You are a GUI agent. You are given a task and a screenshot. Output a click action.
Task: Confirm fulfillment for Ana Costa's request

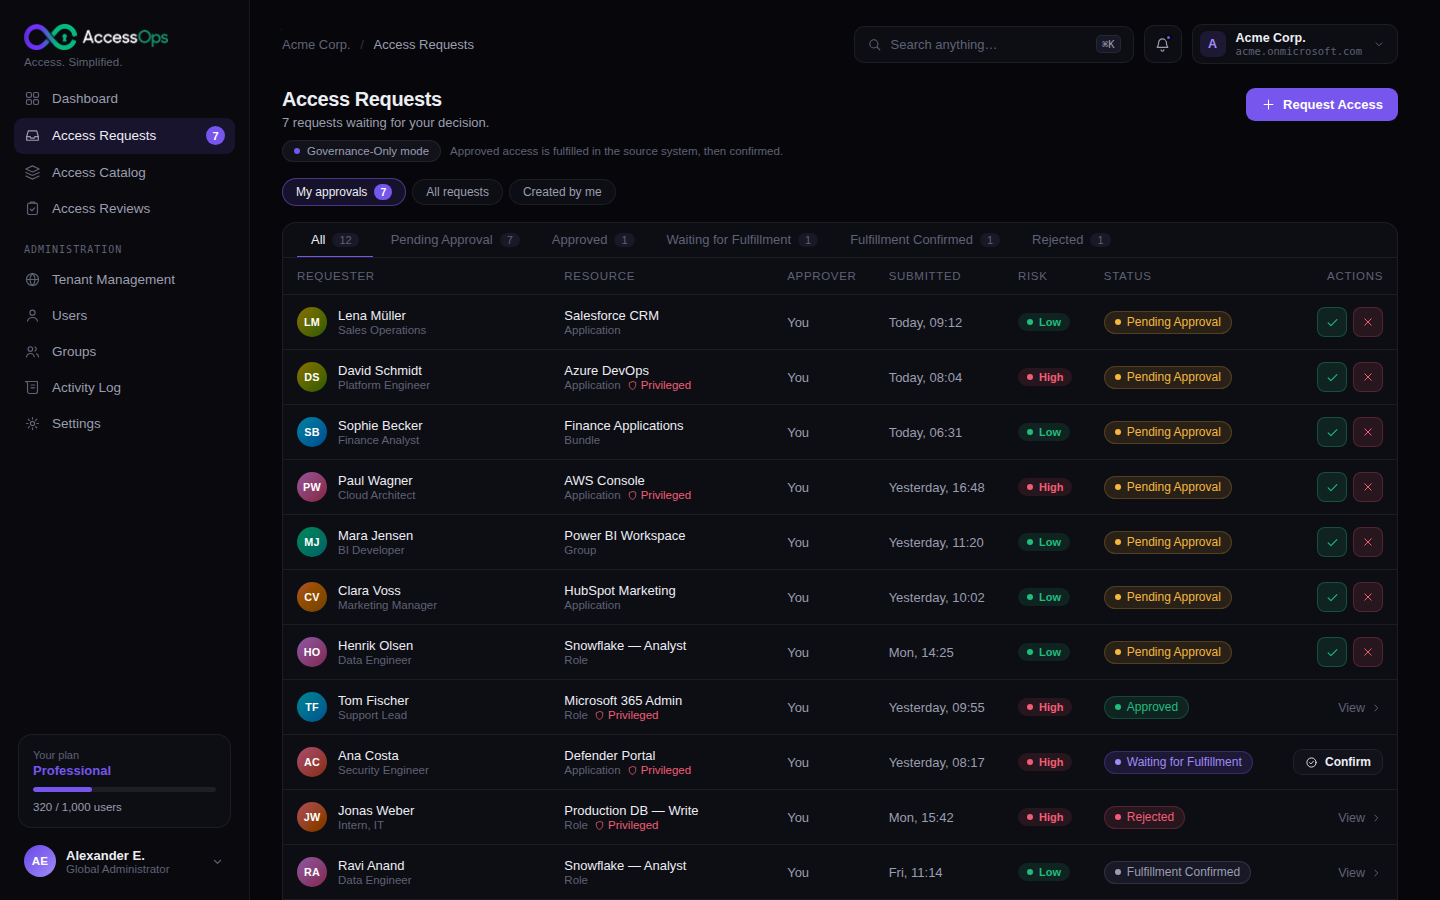pyautogui.click(x=1338, y=762)
